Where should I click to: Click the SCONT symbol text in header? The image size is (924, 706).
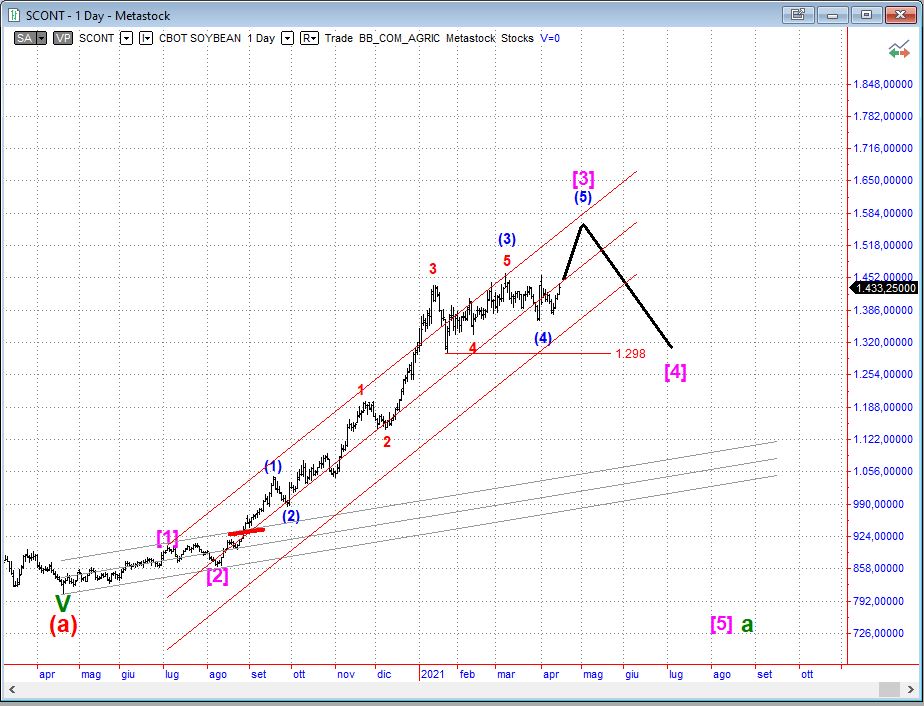97,38
